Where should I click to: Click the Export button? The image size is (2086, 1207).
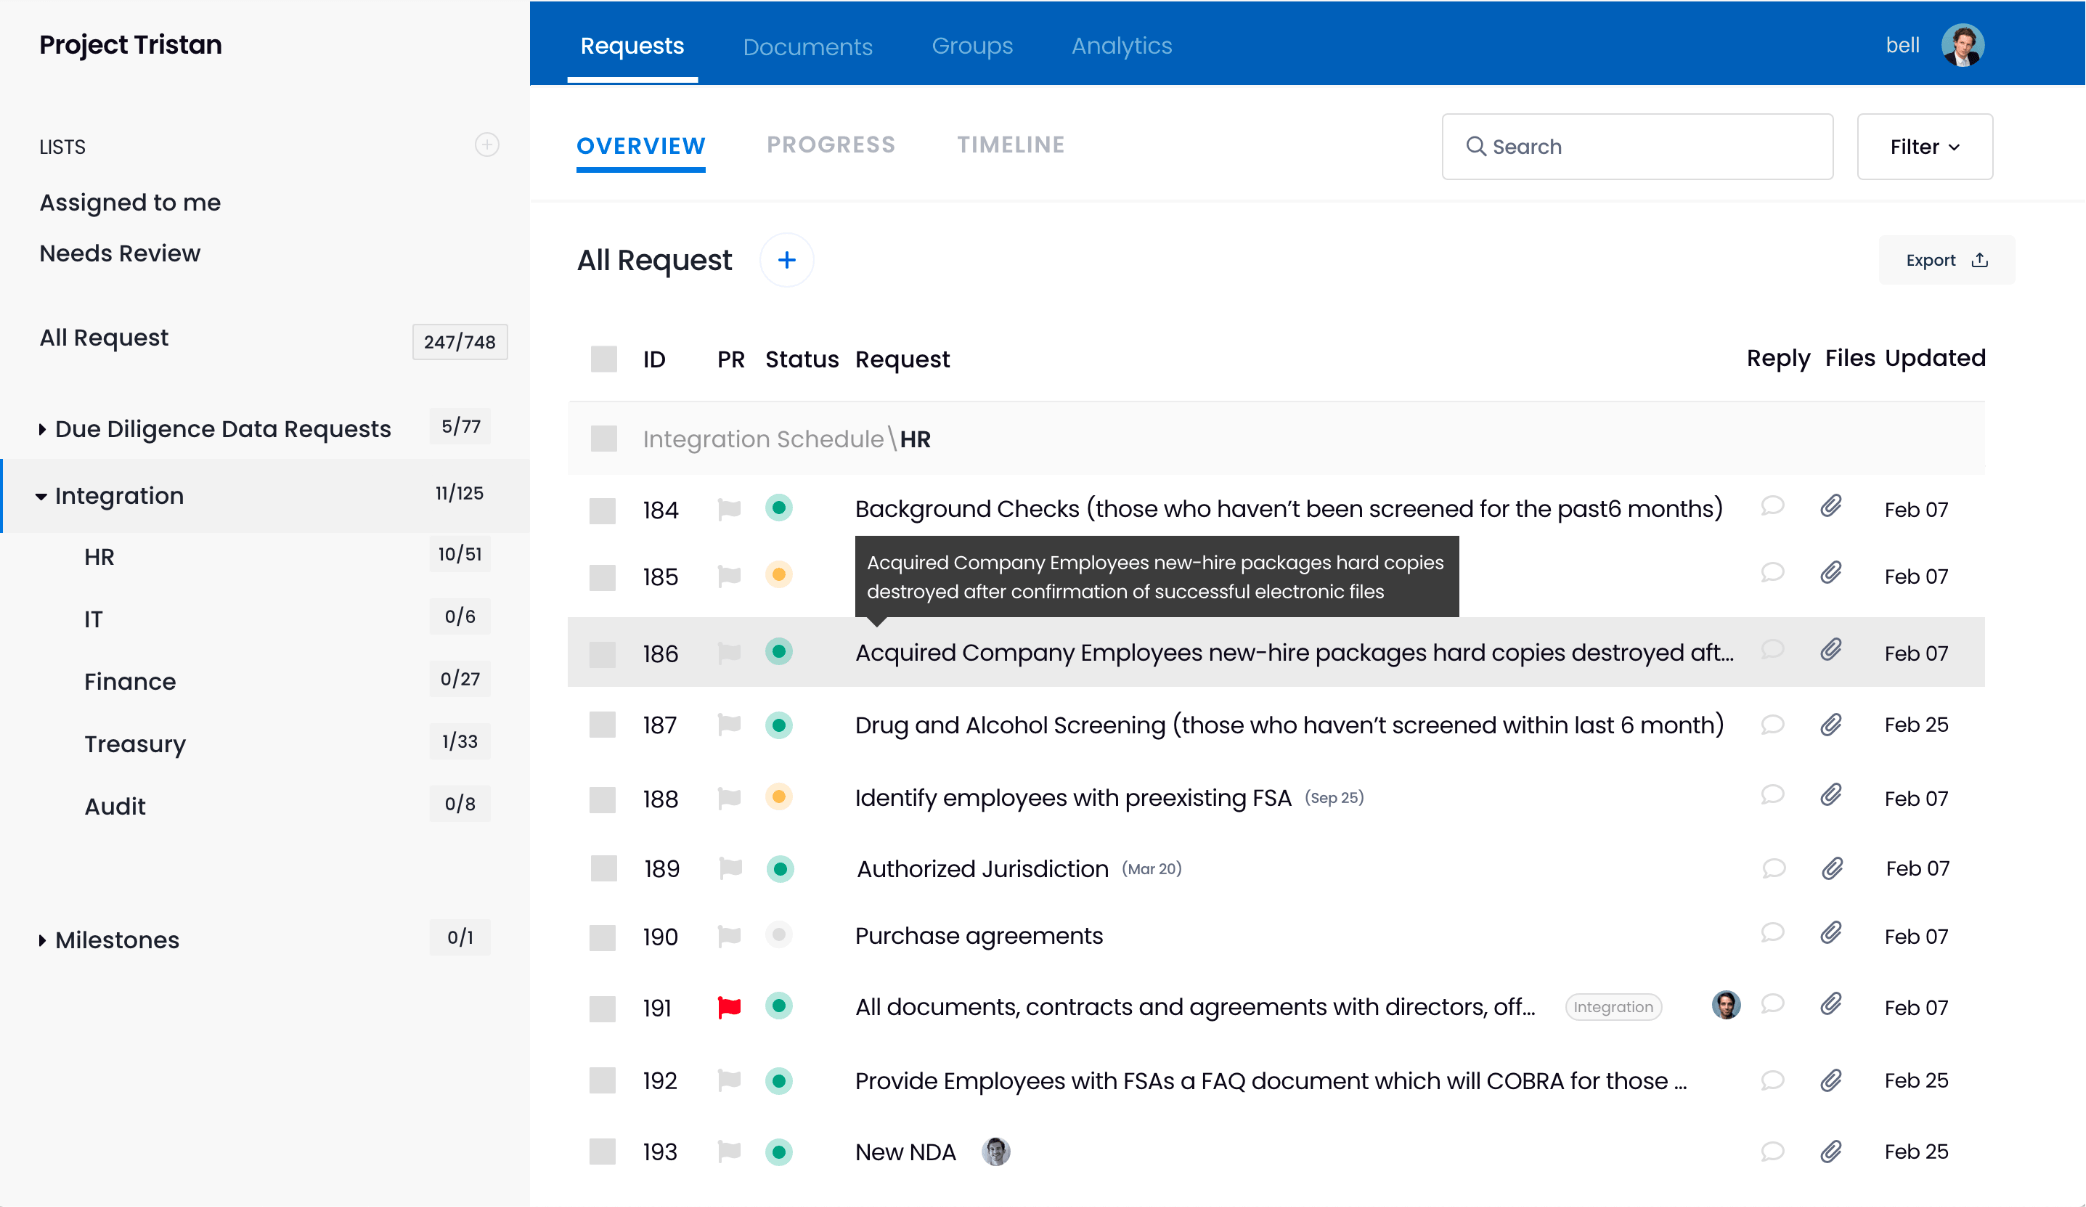[1946, 260]
